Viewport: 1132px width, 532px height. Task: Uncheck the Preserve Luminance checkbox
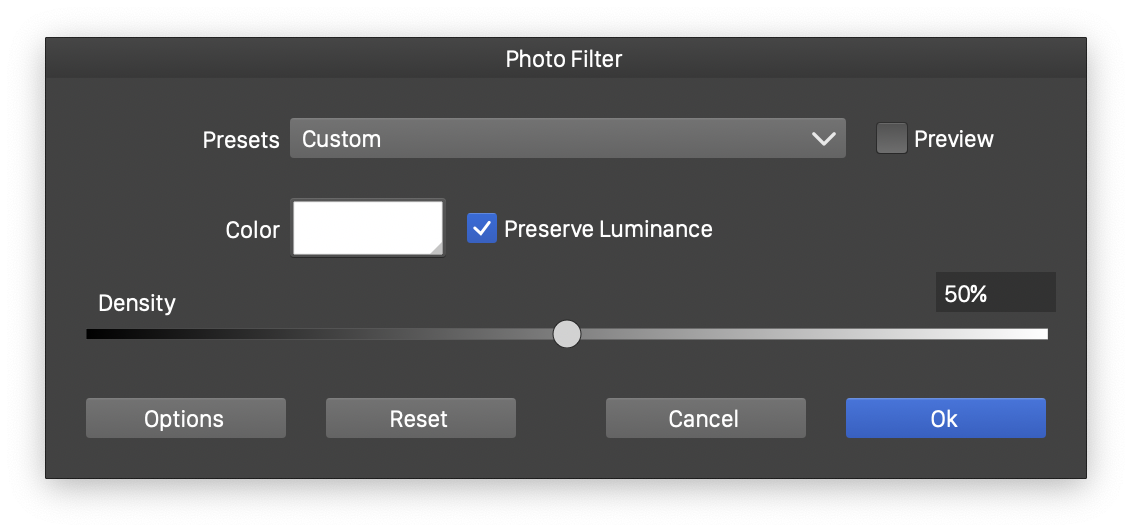point(482,229)
